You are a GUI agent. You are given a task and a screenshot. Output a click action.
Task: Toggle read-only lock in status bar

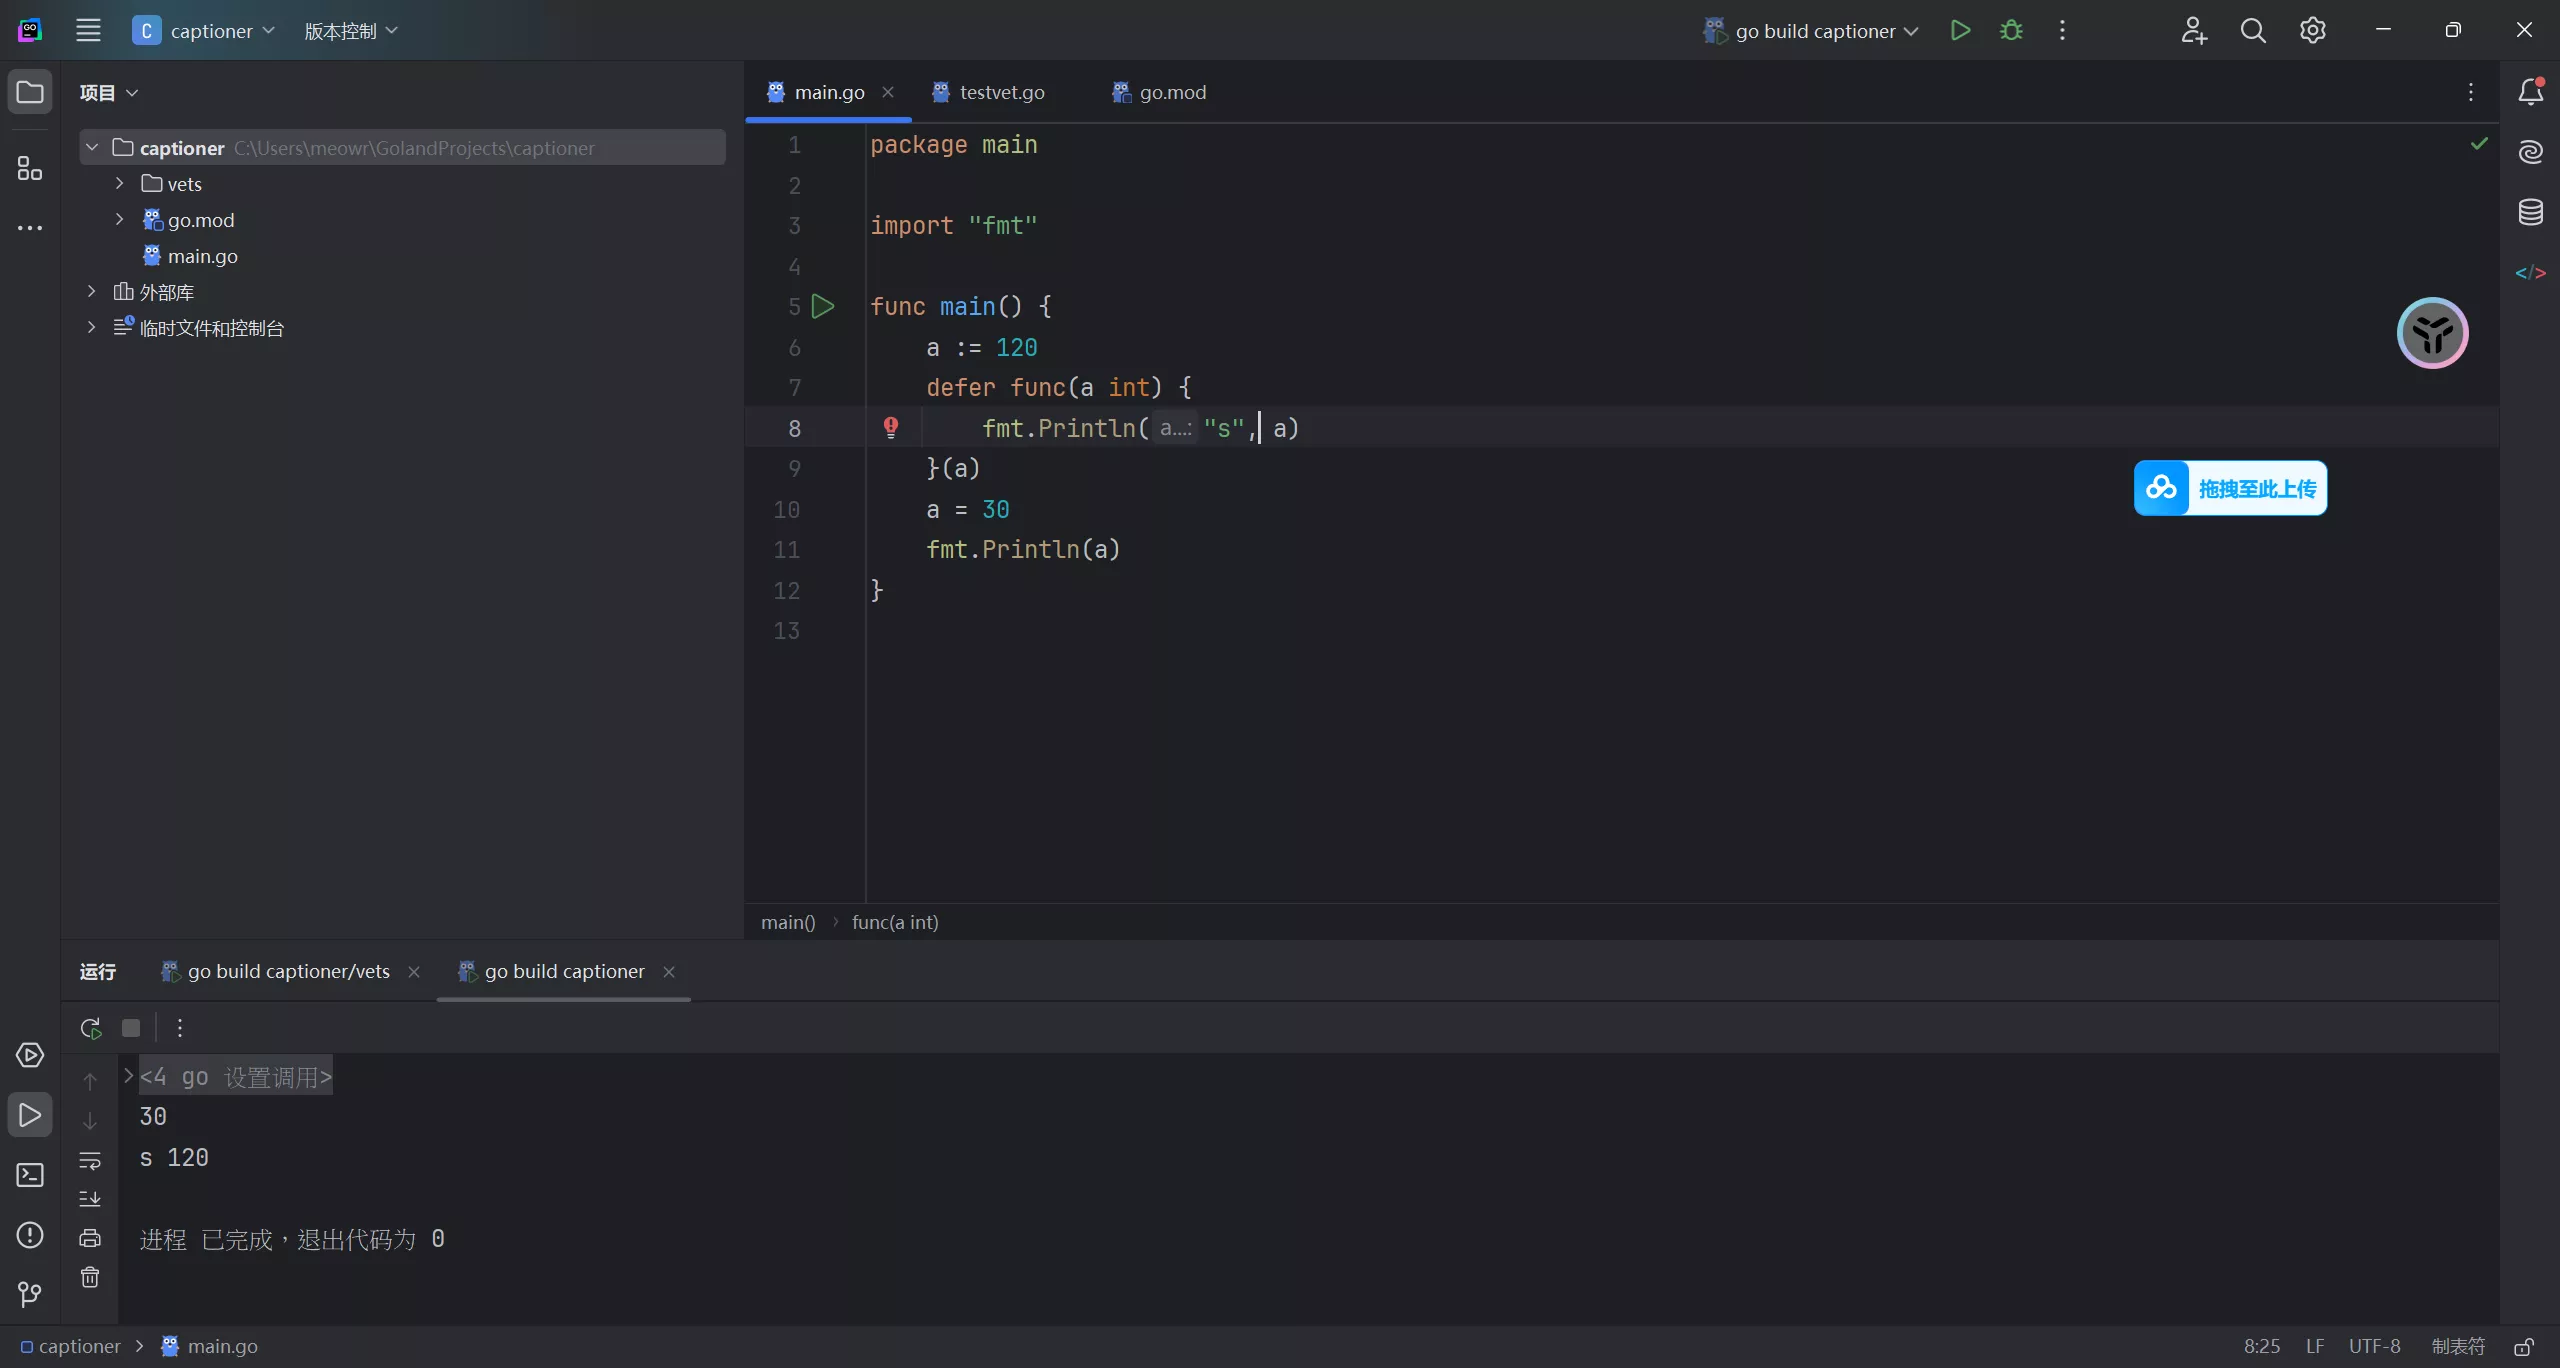2524,1347
